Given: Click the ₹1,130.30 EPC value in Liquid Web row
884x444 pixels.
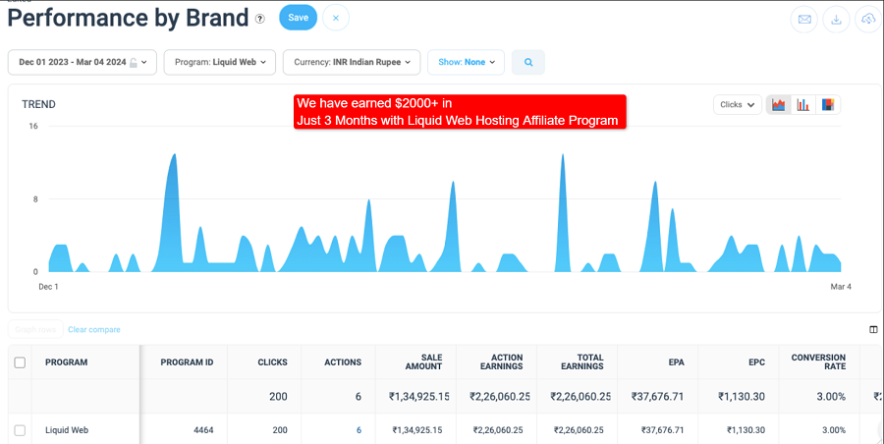Looking at the screenshot, I should [x=746, y=430].
